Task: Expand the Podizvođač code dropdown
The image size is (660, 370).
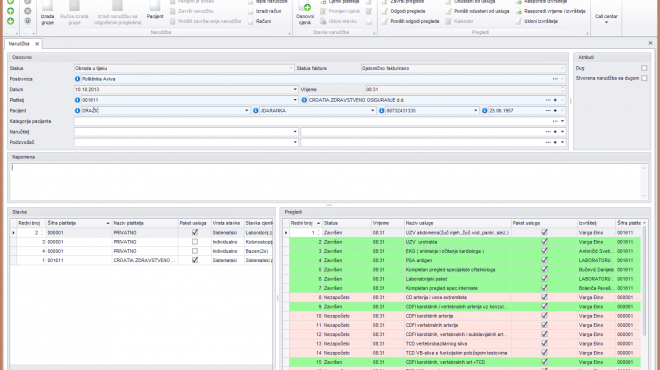Action: point(295,142)
